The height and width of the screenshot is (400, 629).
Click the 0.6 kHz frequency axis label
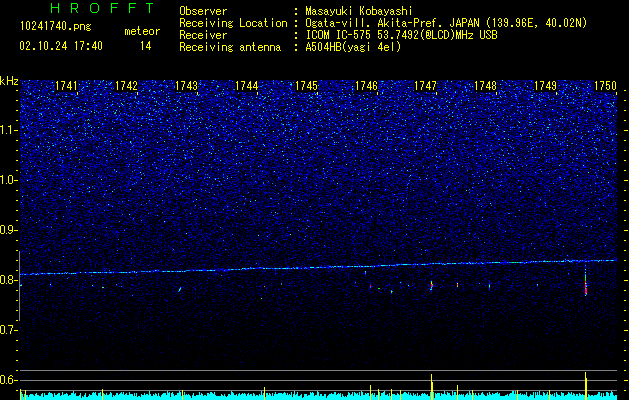pos(7,380)
